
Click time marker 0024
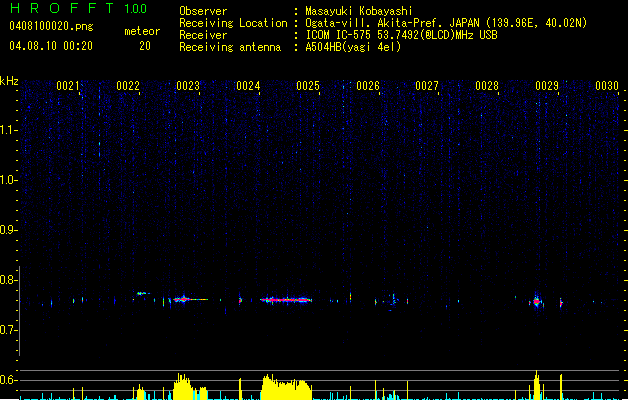point(248,86)
